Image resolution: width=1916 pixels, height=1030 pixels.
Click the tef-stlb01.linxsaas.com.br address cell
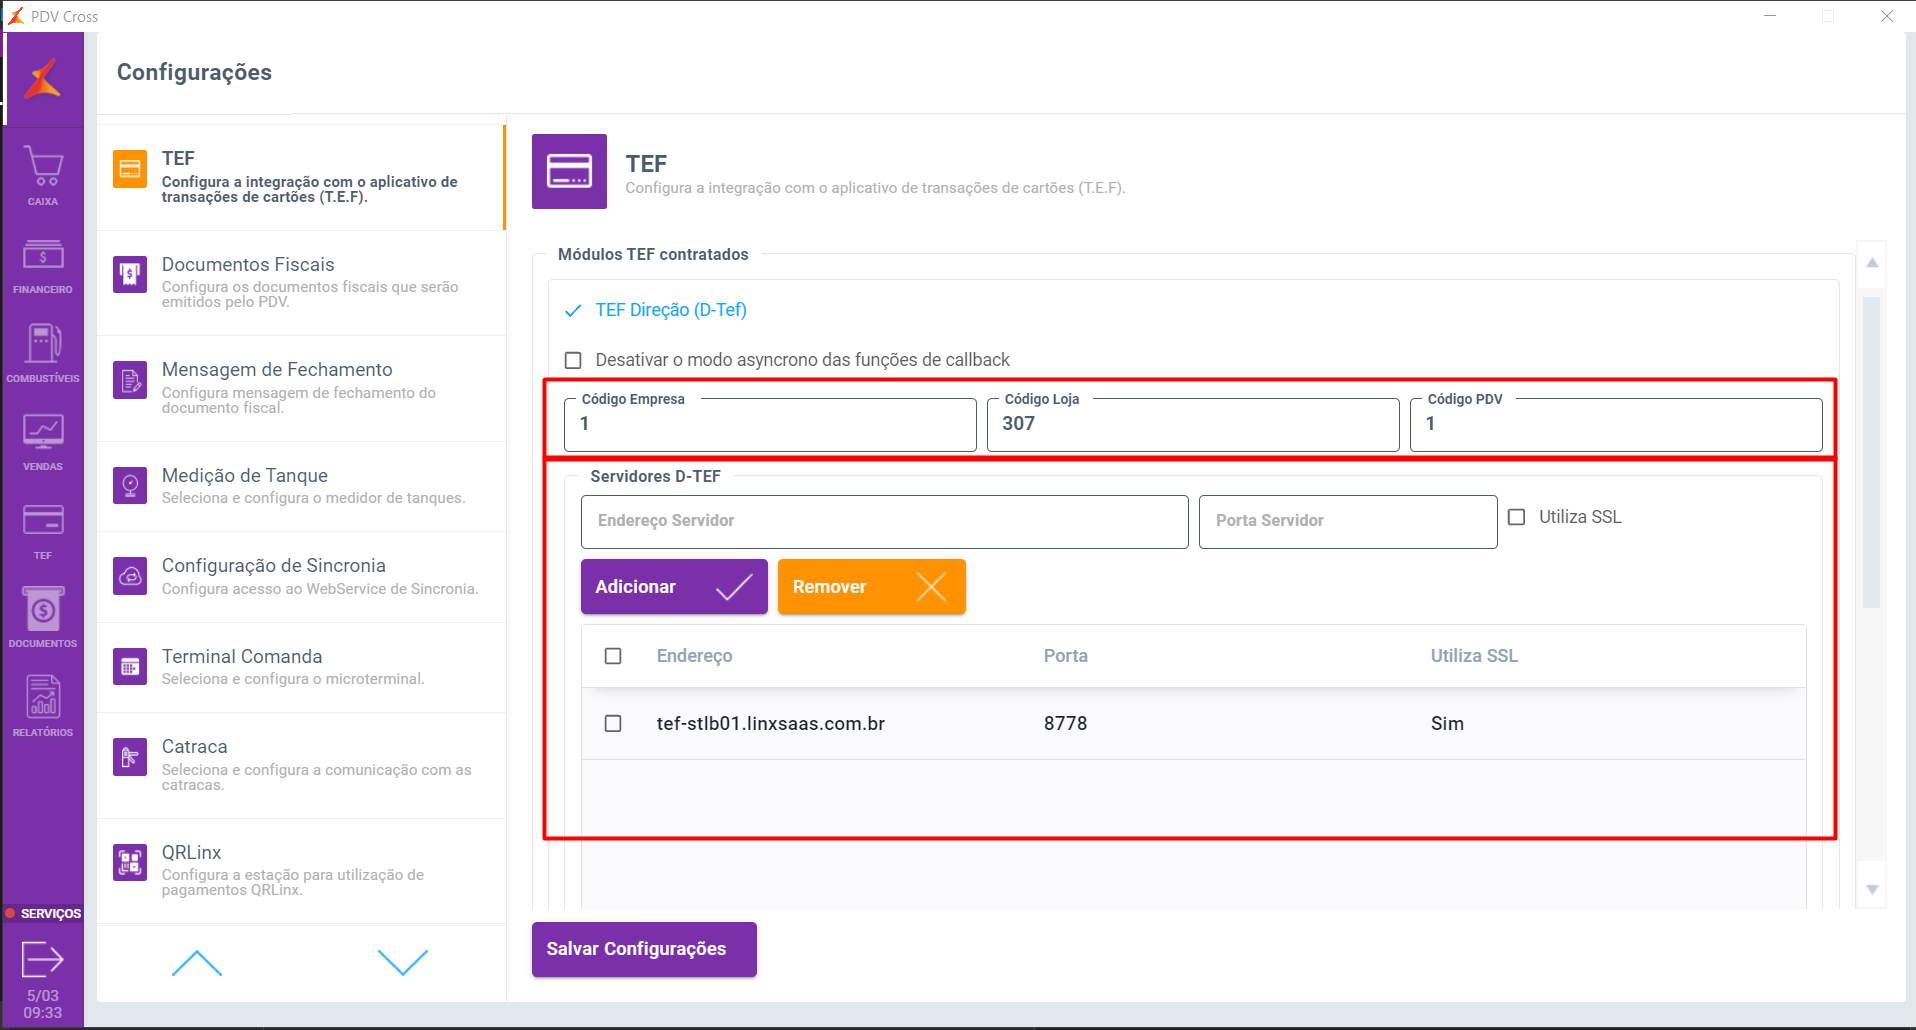click(771, 723)
